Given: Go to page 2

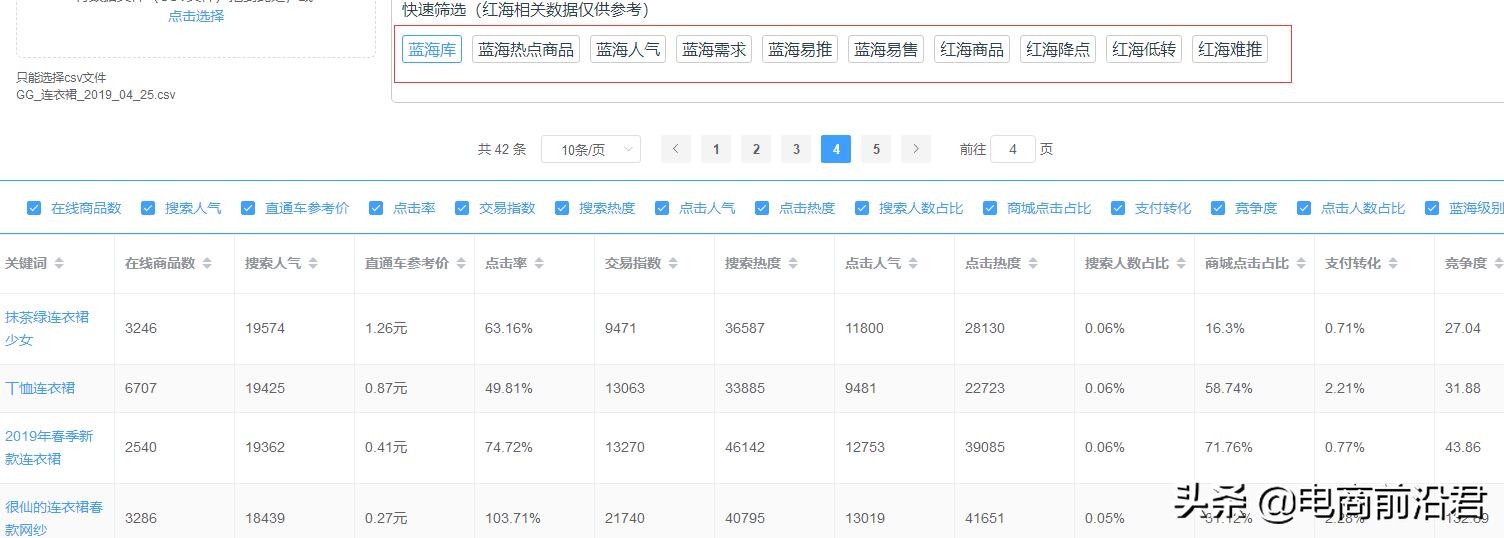Looking at the screenshot, I should [756, 149].
